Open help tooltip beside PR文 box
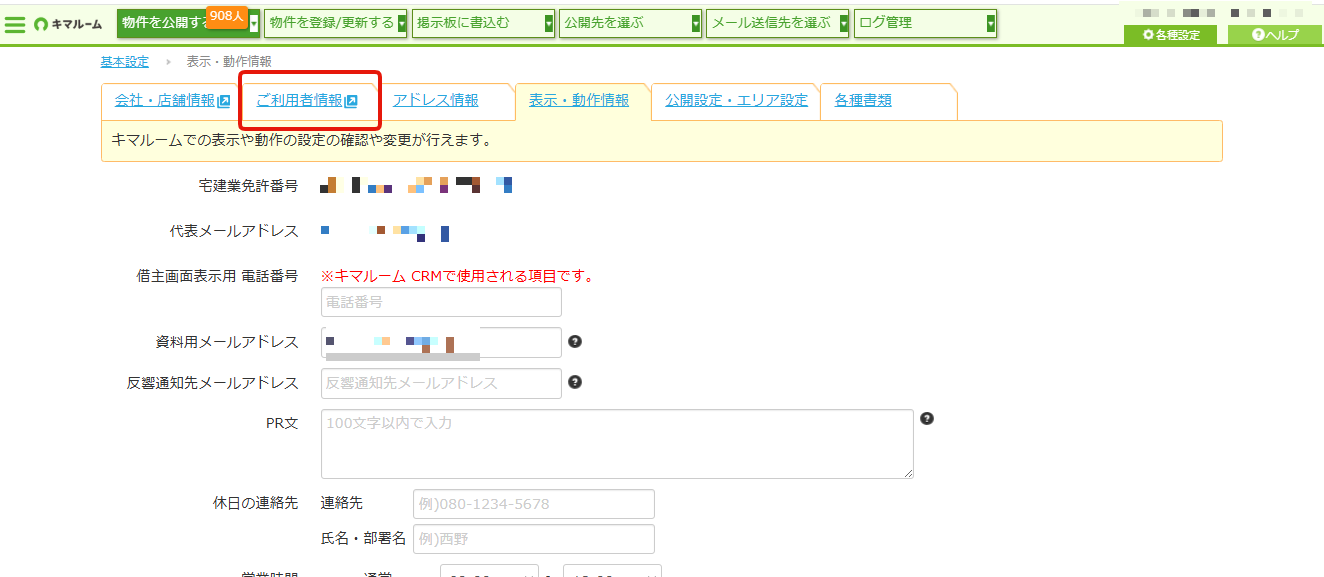The image size is (1324, 577). 927,418
